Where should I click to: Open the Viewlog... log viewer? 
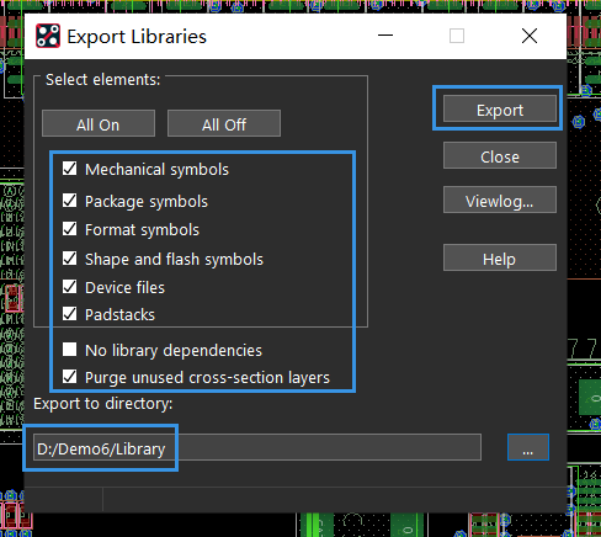click(x=499, y=200)
